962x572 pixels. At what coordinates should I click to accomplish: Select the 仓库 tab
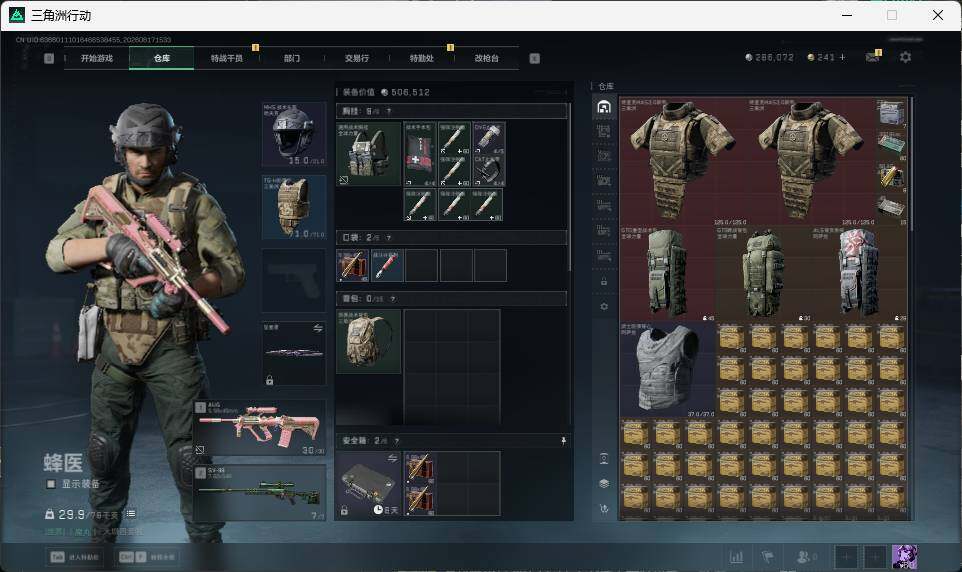coord(162,58)
